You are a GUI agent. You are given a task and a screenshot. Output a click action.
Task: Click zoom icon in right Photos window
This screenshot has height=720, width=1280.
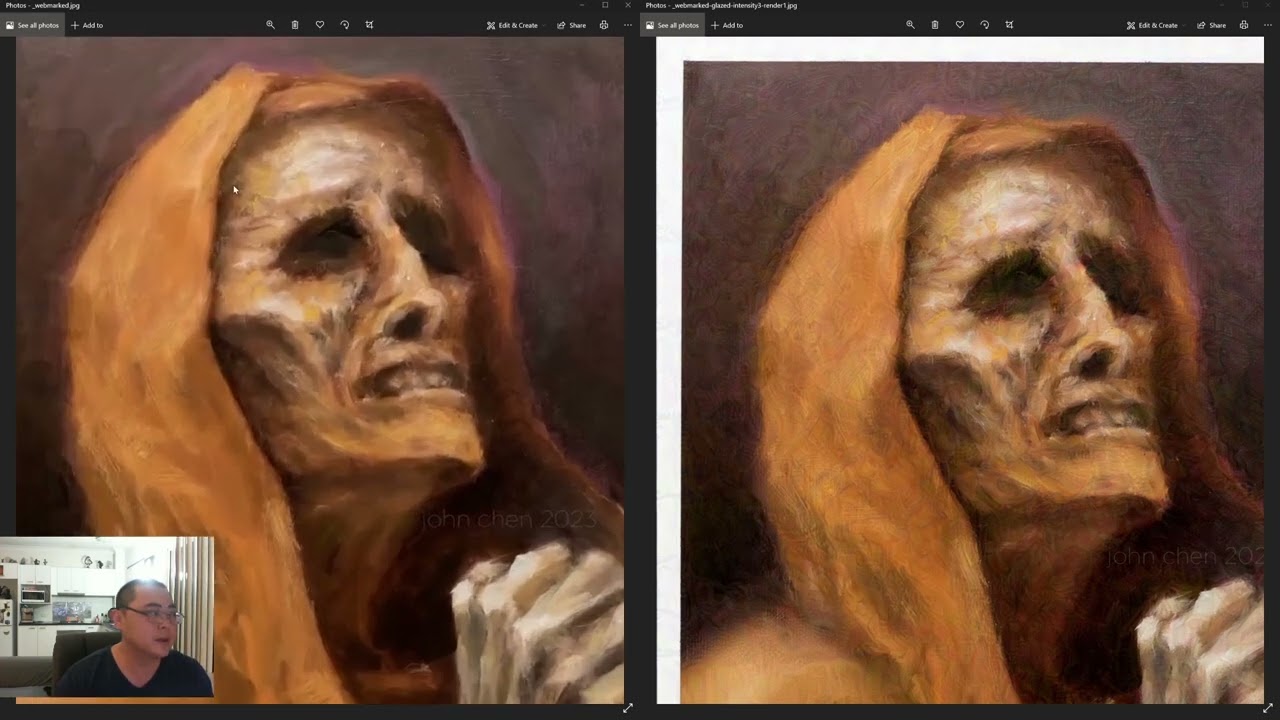910,25
